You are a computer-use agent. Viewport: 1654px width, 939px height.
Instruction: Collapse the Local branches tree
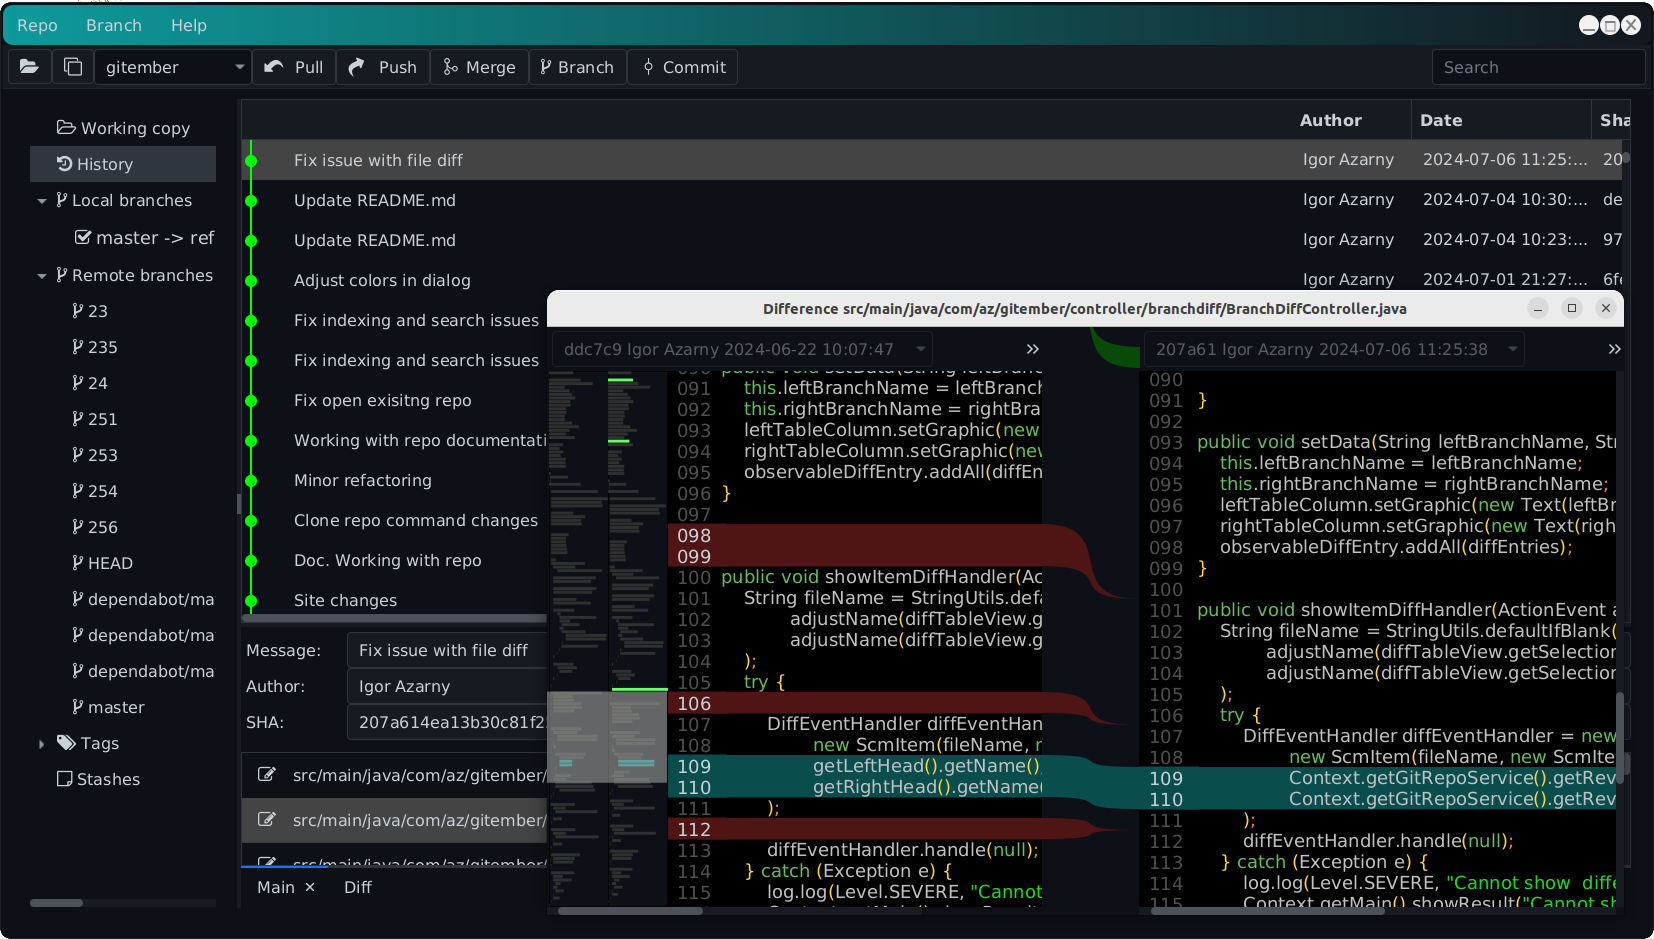click(x=42, y=201)
